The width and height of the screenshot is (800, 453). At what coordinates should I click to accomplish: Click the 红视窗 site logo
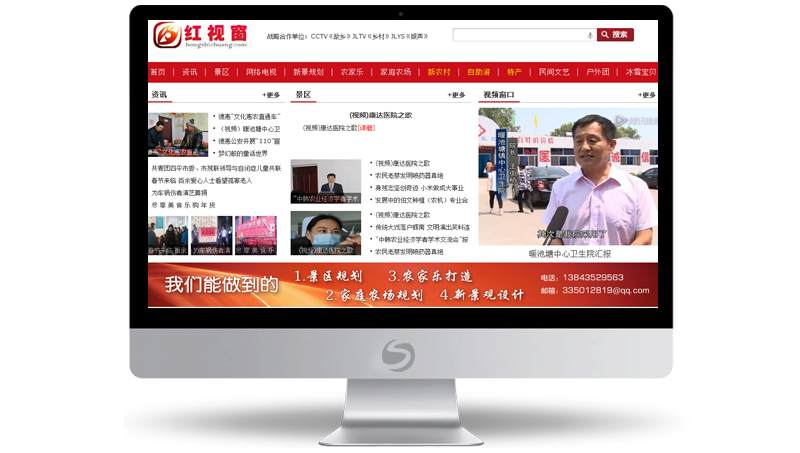199,36
